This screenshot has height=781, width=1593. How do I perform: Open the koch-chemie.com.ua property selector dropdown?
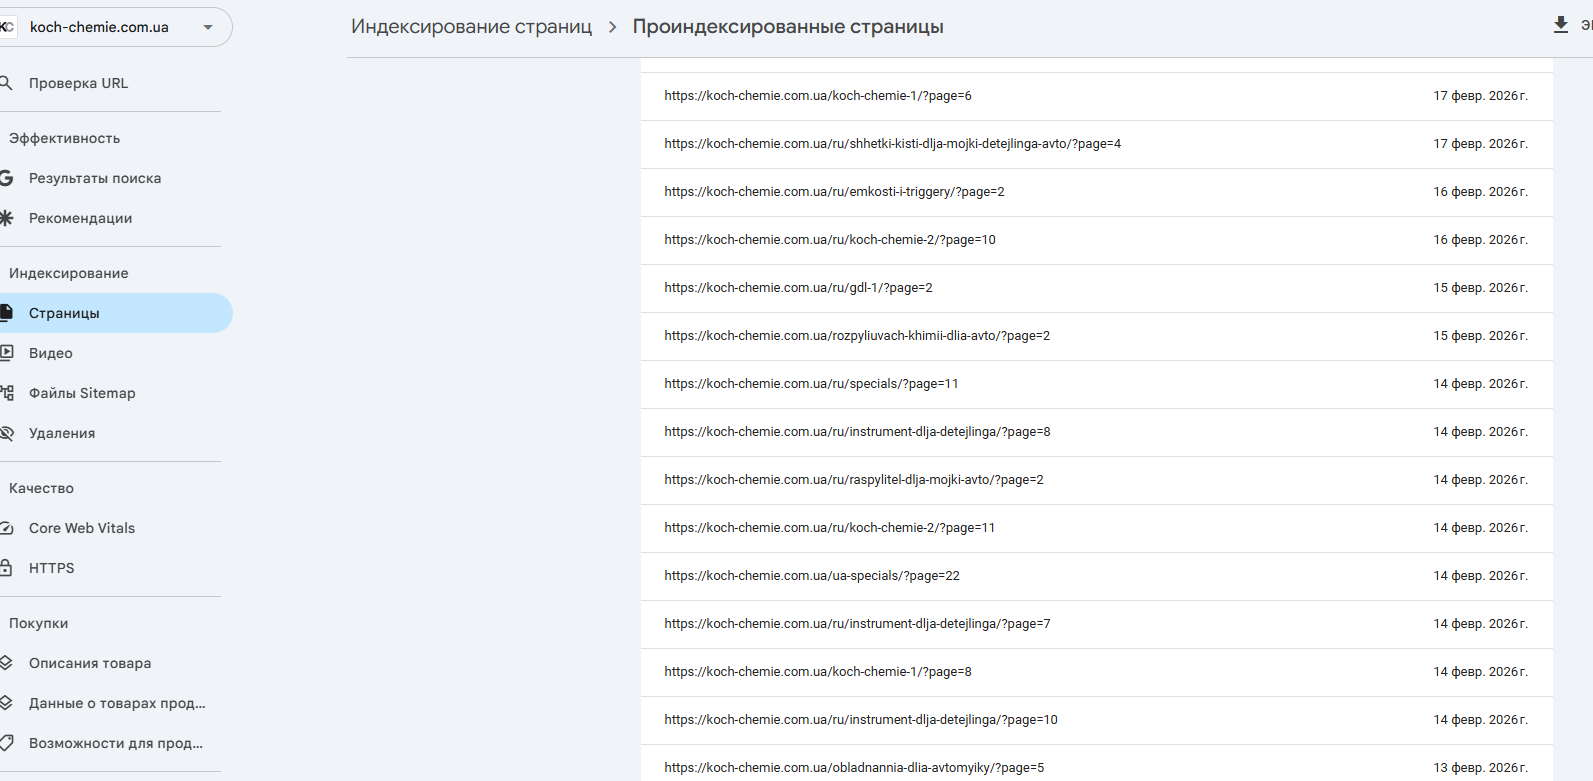pos(114,27)
